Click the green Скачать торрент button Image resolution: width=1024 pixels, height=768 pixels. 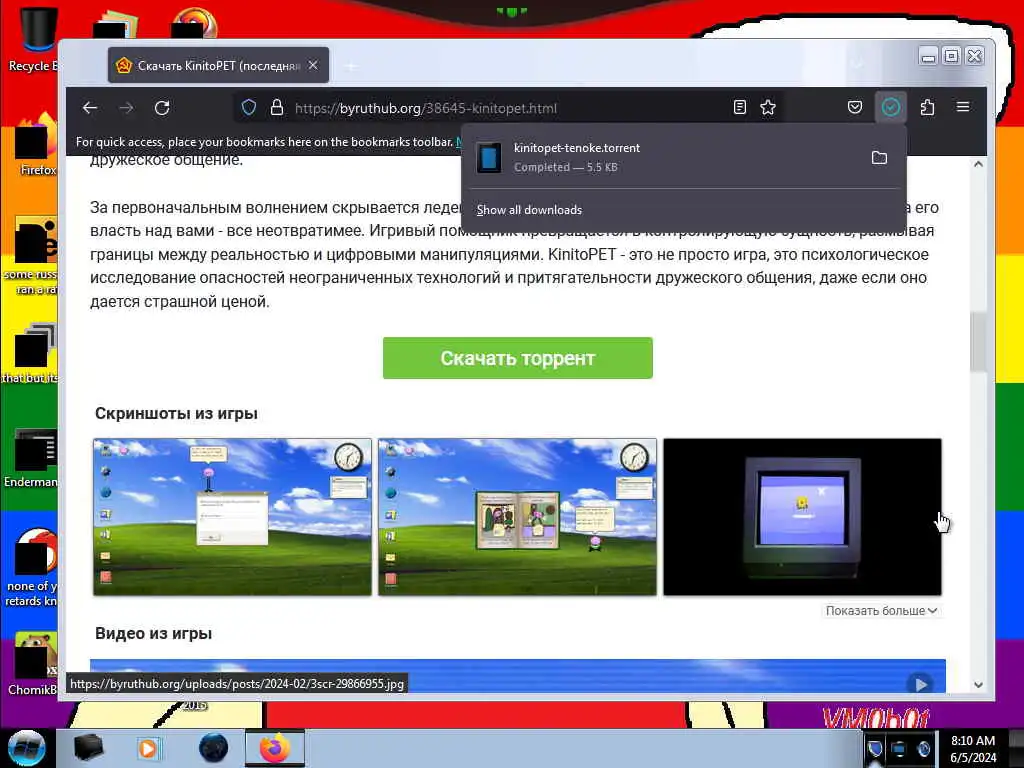(517, 358)
